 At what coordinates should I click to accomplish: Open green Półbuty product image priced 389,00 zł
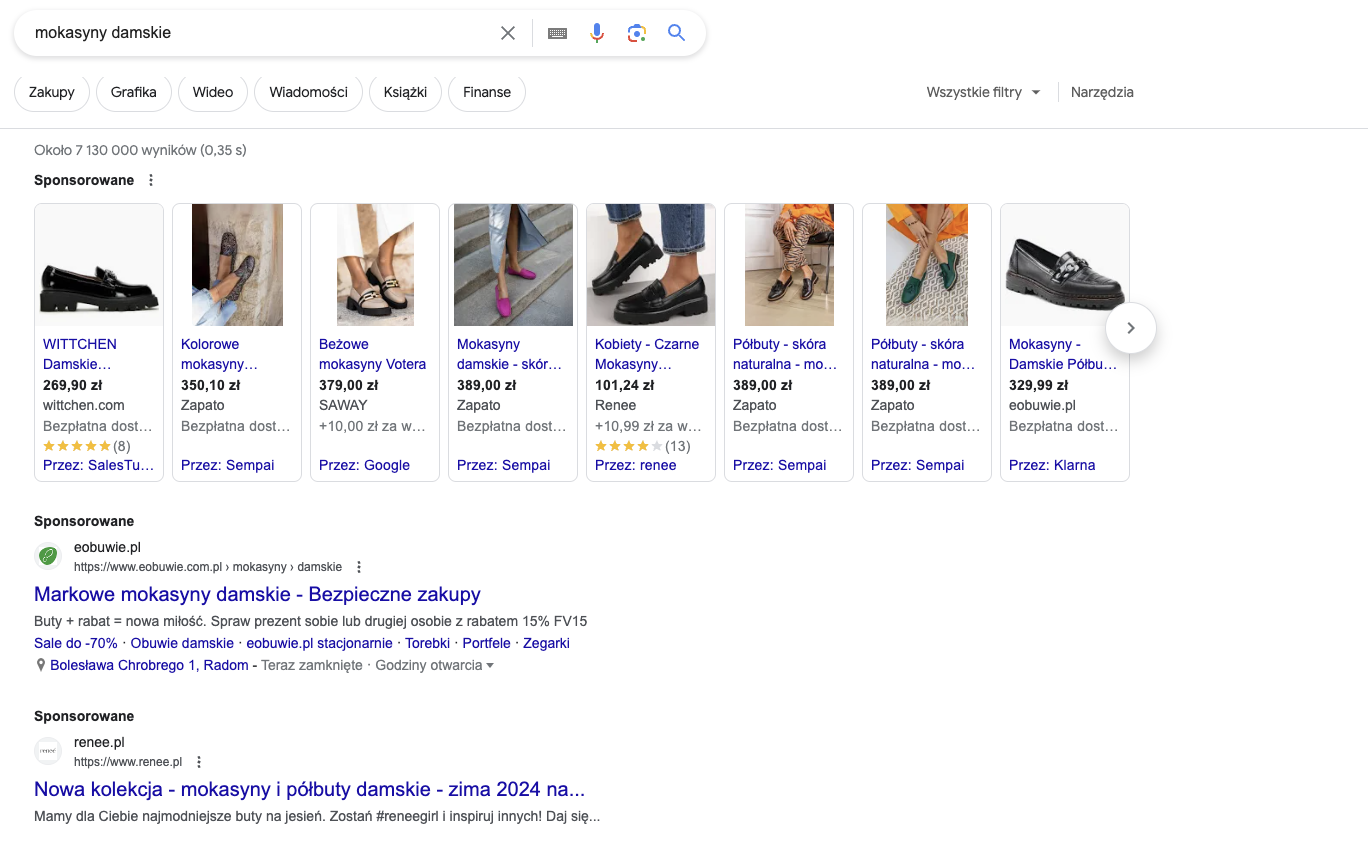click(x=927, y=265)
